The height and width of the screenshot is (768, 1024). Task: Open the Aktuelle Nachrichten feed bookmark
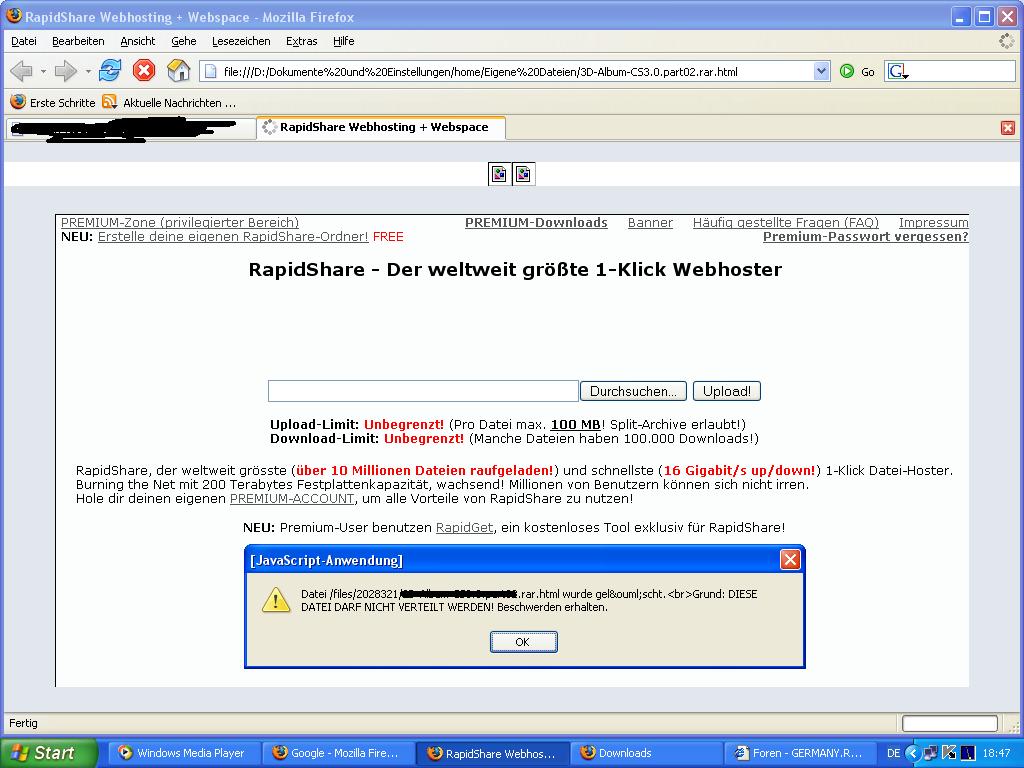[x=169, y=103]
